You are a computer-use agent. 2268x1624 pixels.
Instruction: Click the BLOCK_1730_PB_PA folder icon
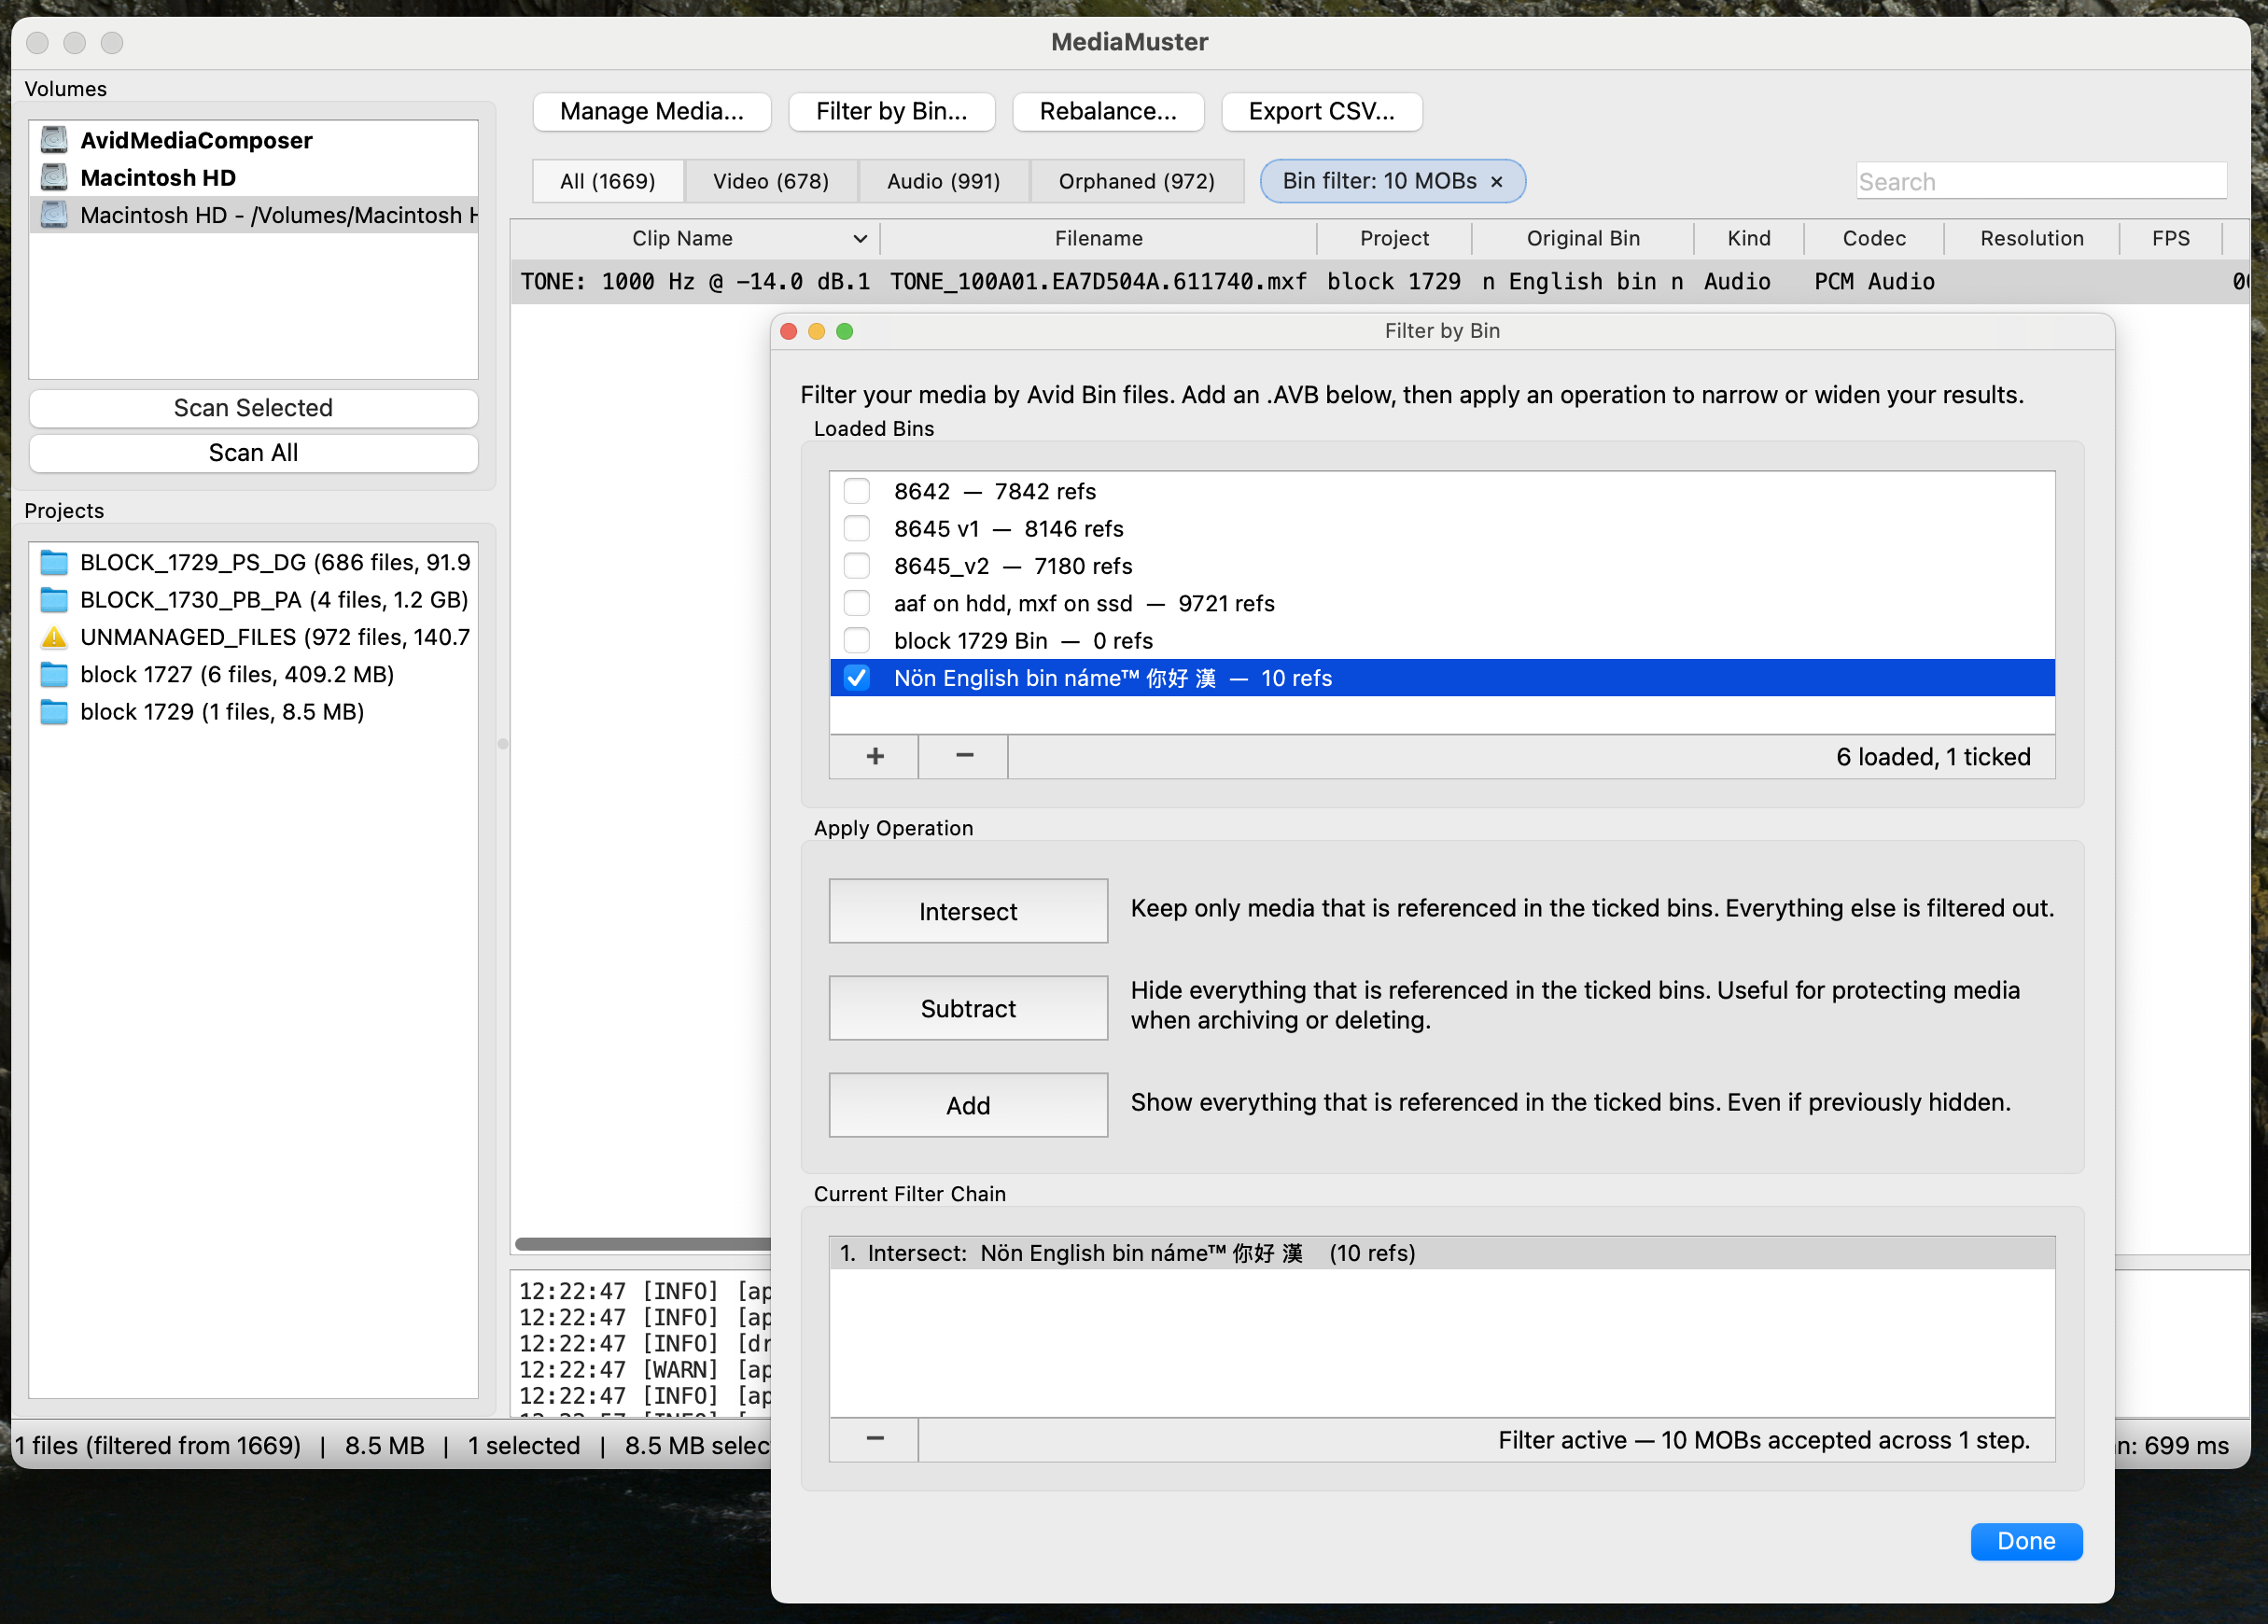tap(54, 599)
